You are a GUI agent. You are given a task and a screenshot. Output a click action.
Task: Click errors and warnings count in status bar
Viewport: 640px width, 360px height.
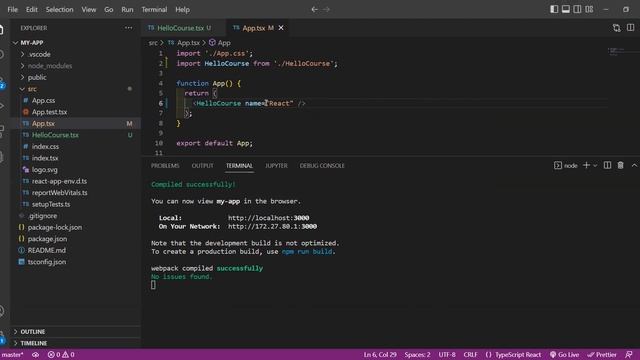[x=61, y=354]
